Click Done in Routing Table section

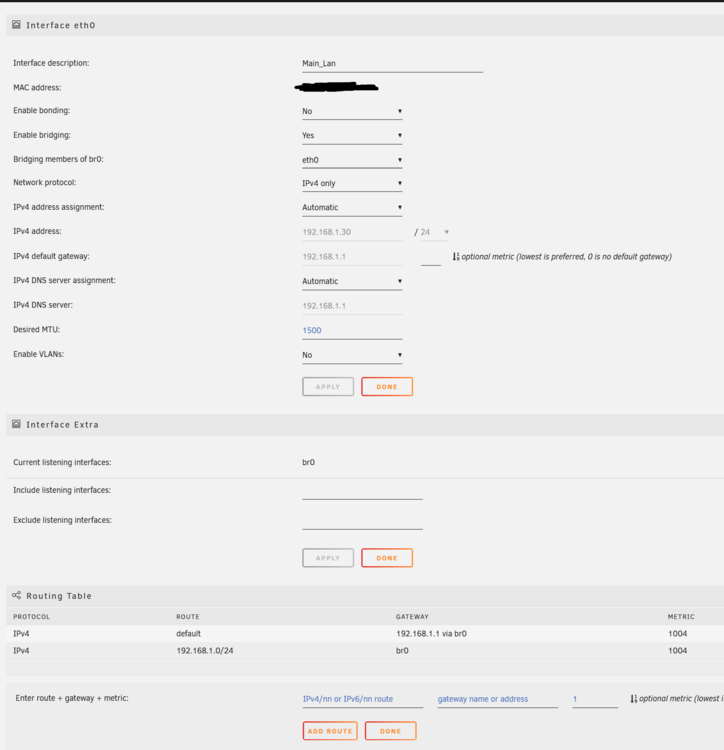click(x=391, y=731)
